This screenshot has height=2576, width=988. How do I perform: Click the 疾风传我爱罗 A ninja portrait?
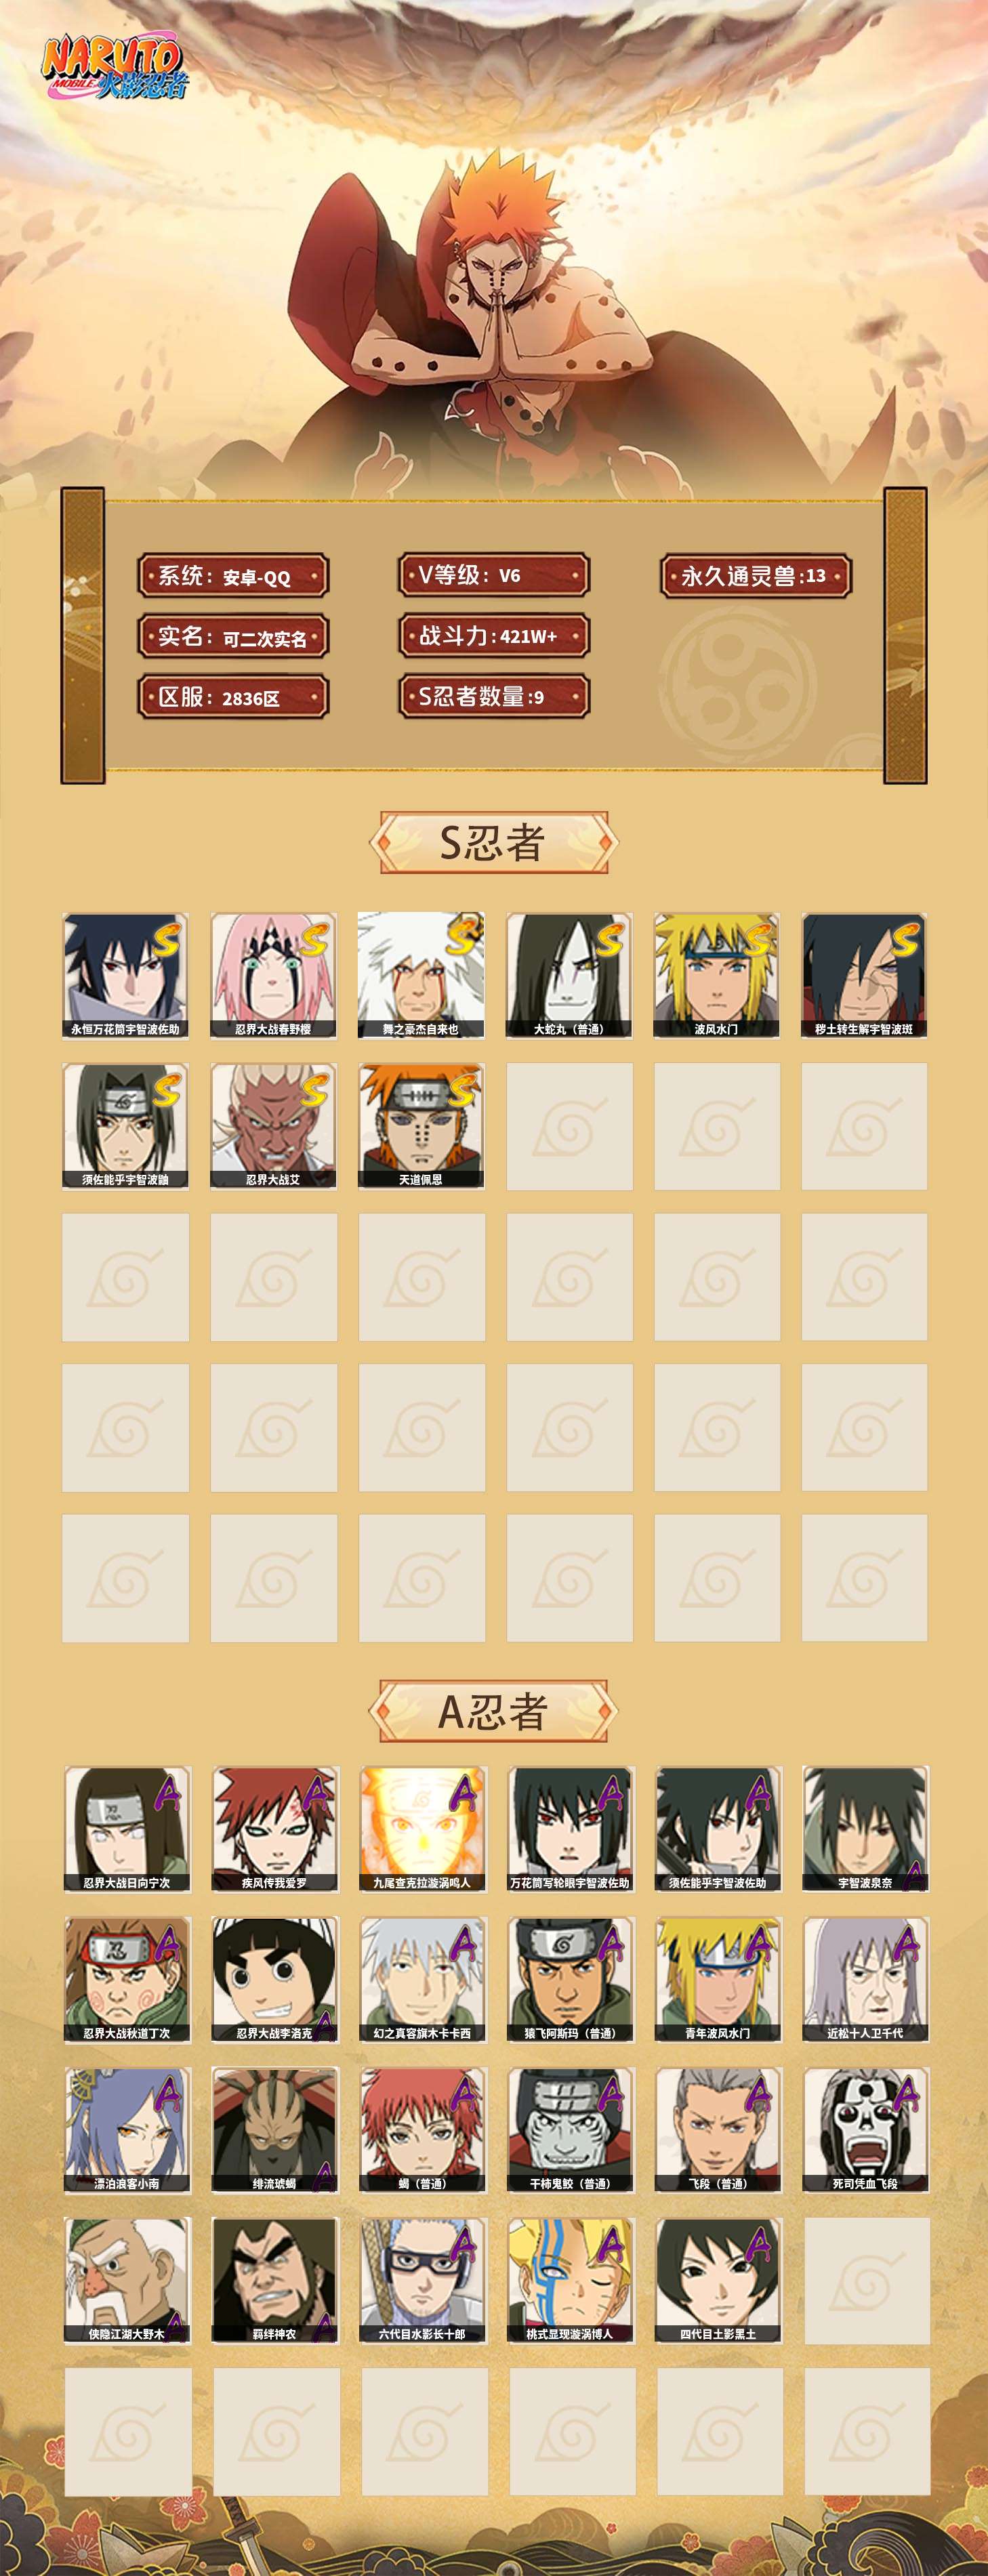[275, 1829]
